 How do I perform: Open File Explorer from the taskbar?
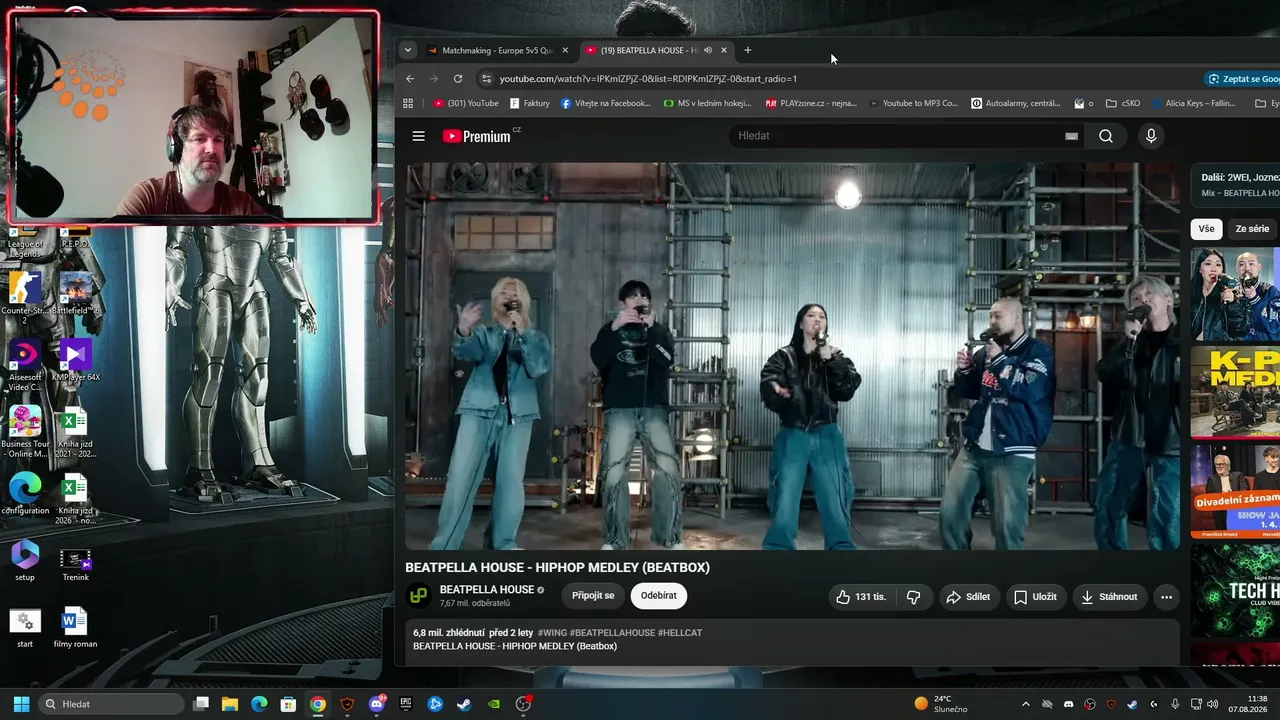(230, 704)
